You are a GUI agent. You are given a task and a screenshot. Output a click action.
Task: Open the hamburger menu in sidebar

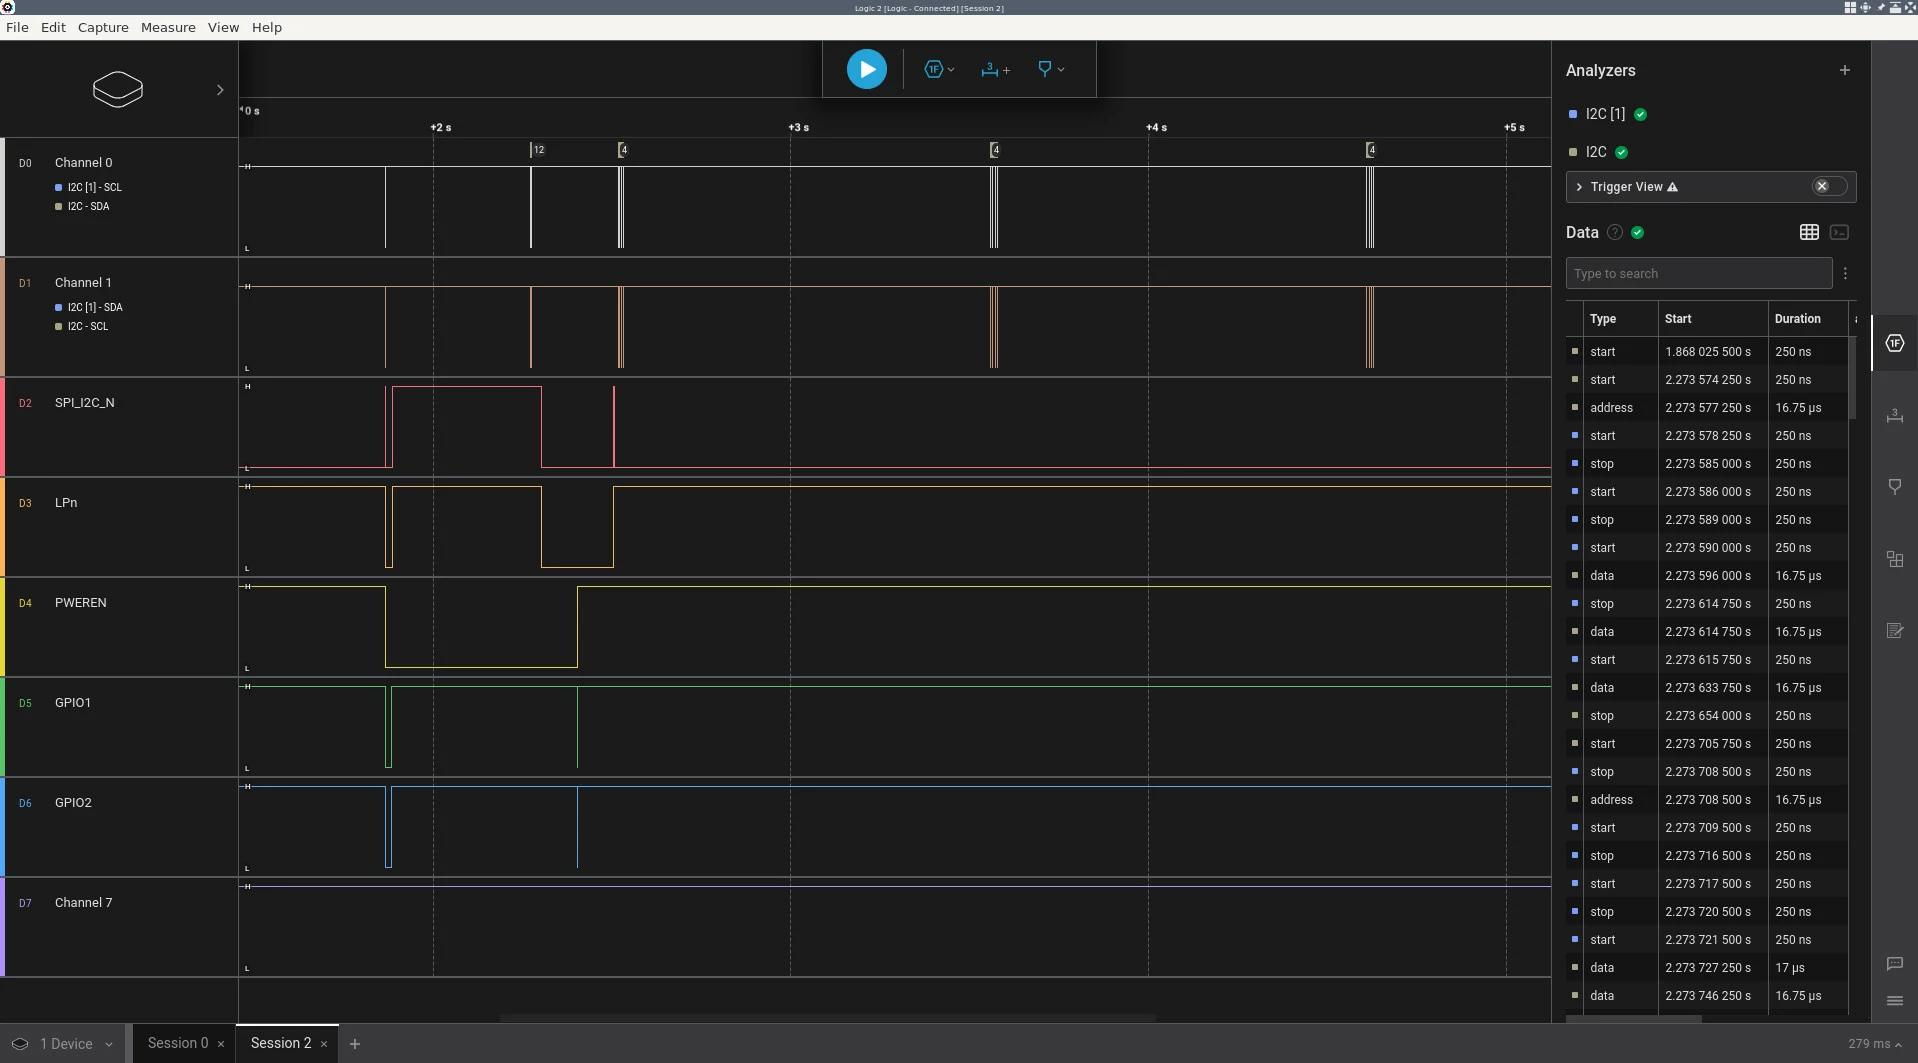click(x=1894, y=1001)
